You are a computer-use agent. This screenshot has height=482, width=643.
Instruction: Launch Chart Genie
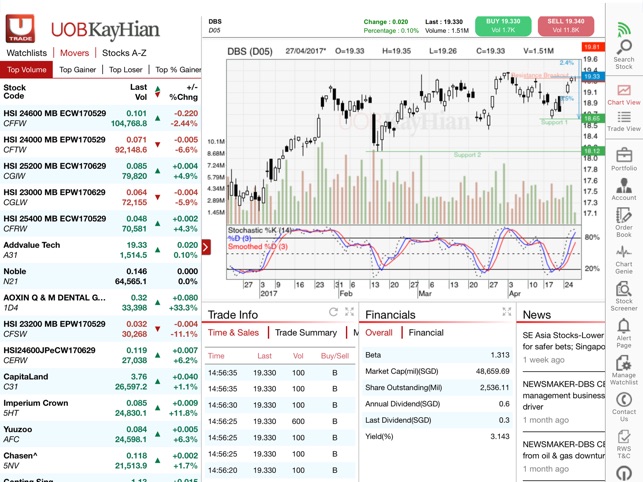[624, 260]
